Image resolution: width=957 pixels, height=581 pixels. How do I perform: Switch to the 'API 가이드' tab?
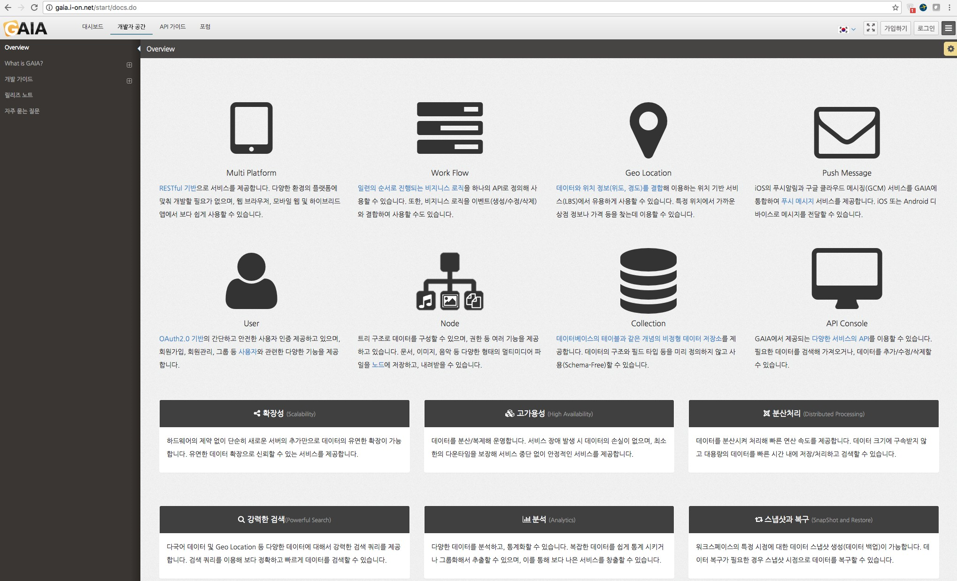click(x=172, y=27)
